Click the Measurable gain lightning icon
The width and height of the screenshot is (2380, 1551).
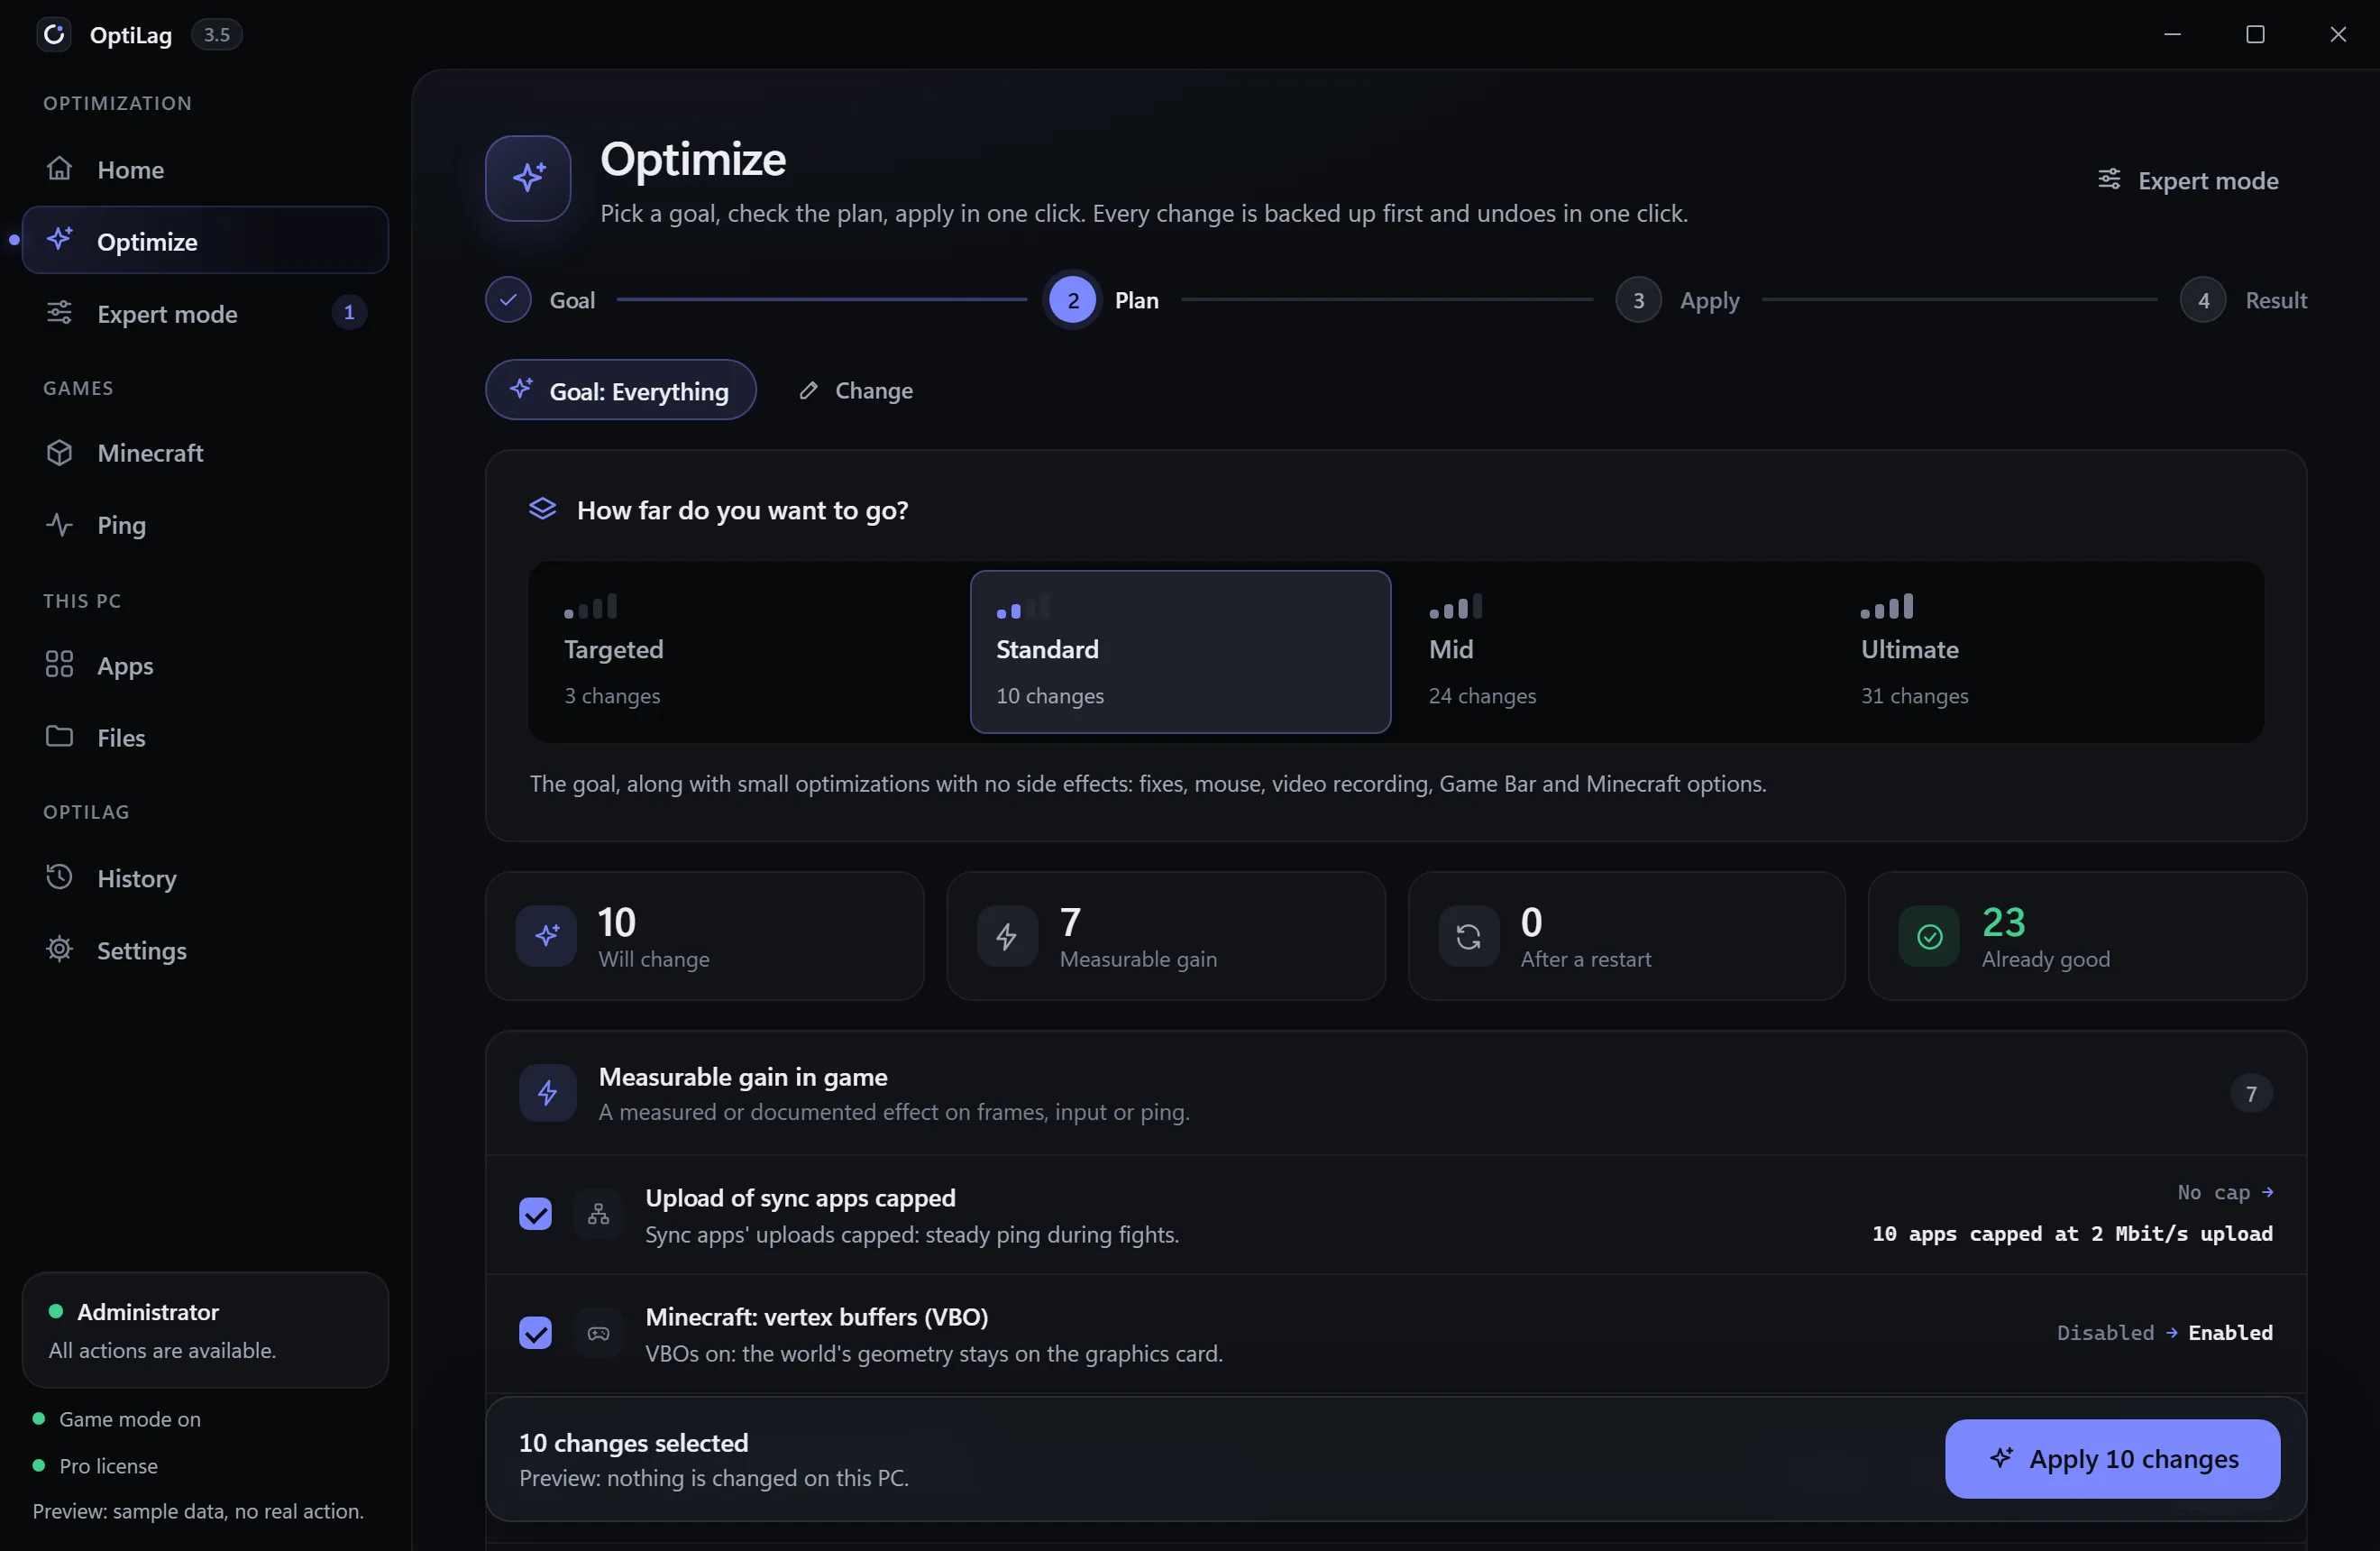(1007, 936)
